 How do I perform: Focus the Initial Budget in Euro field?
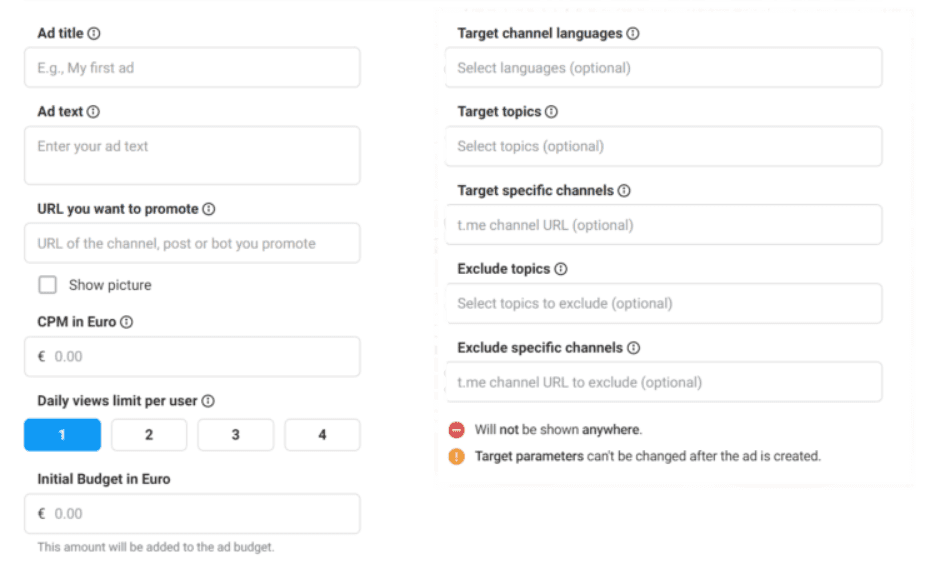click(192, 513)
